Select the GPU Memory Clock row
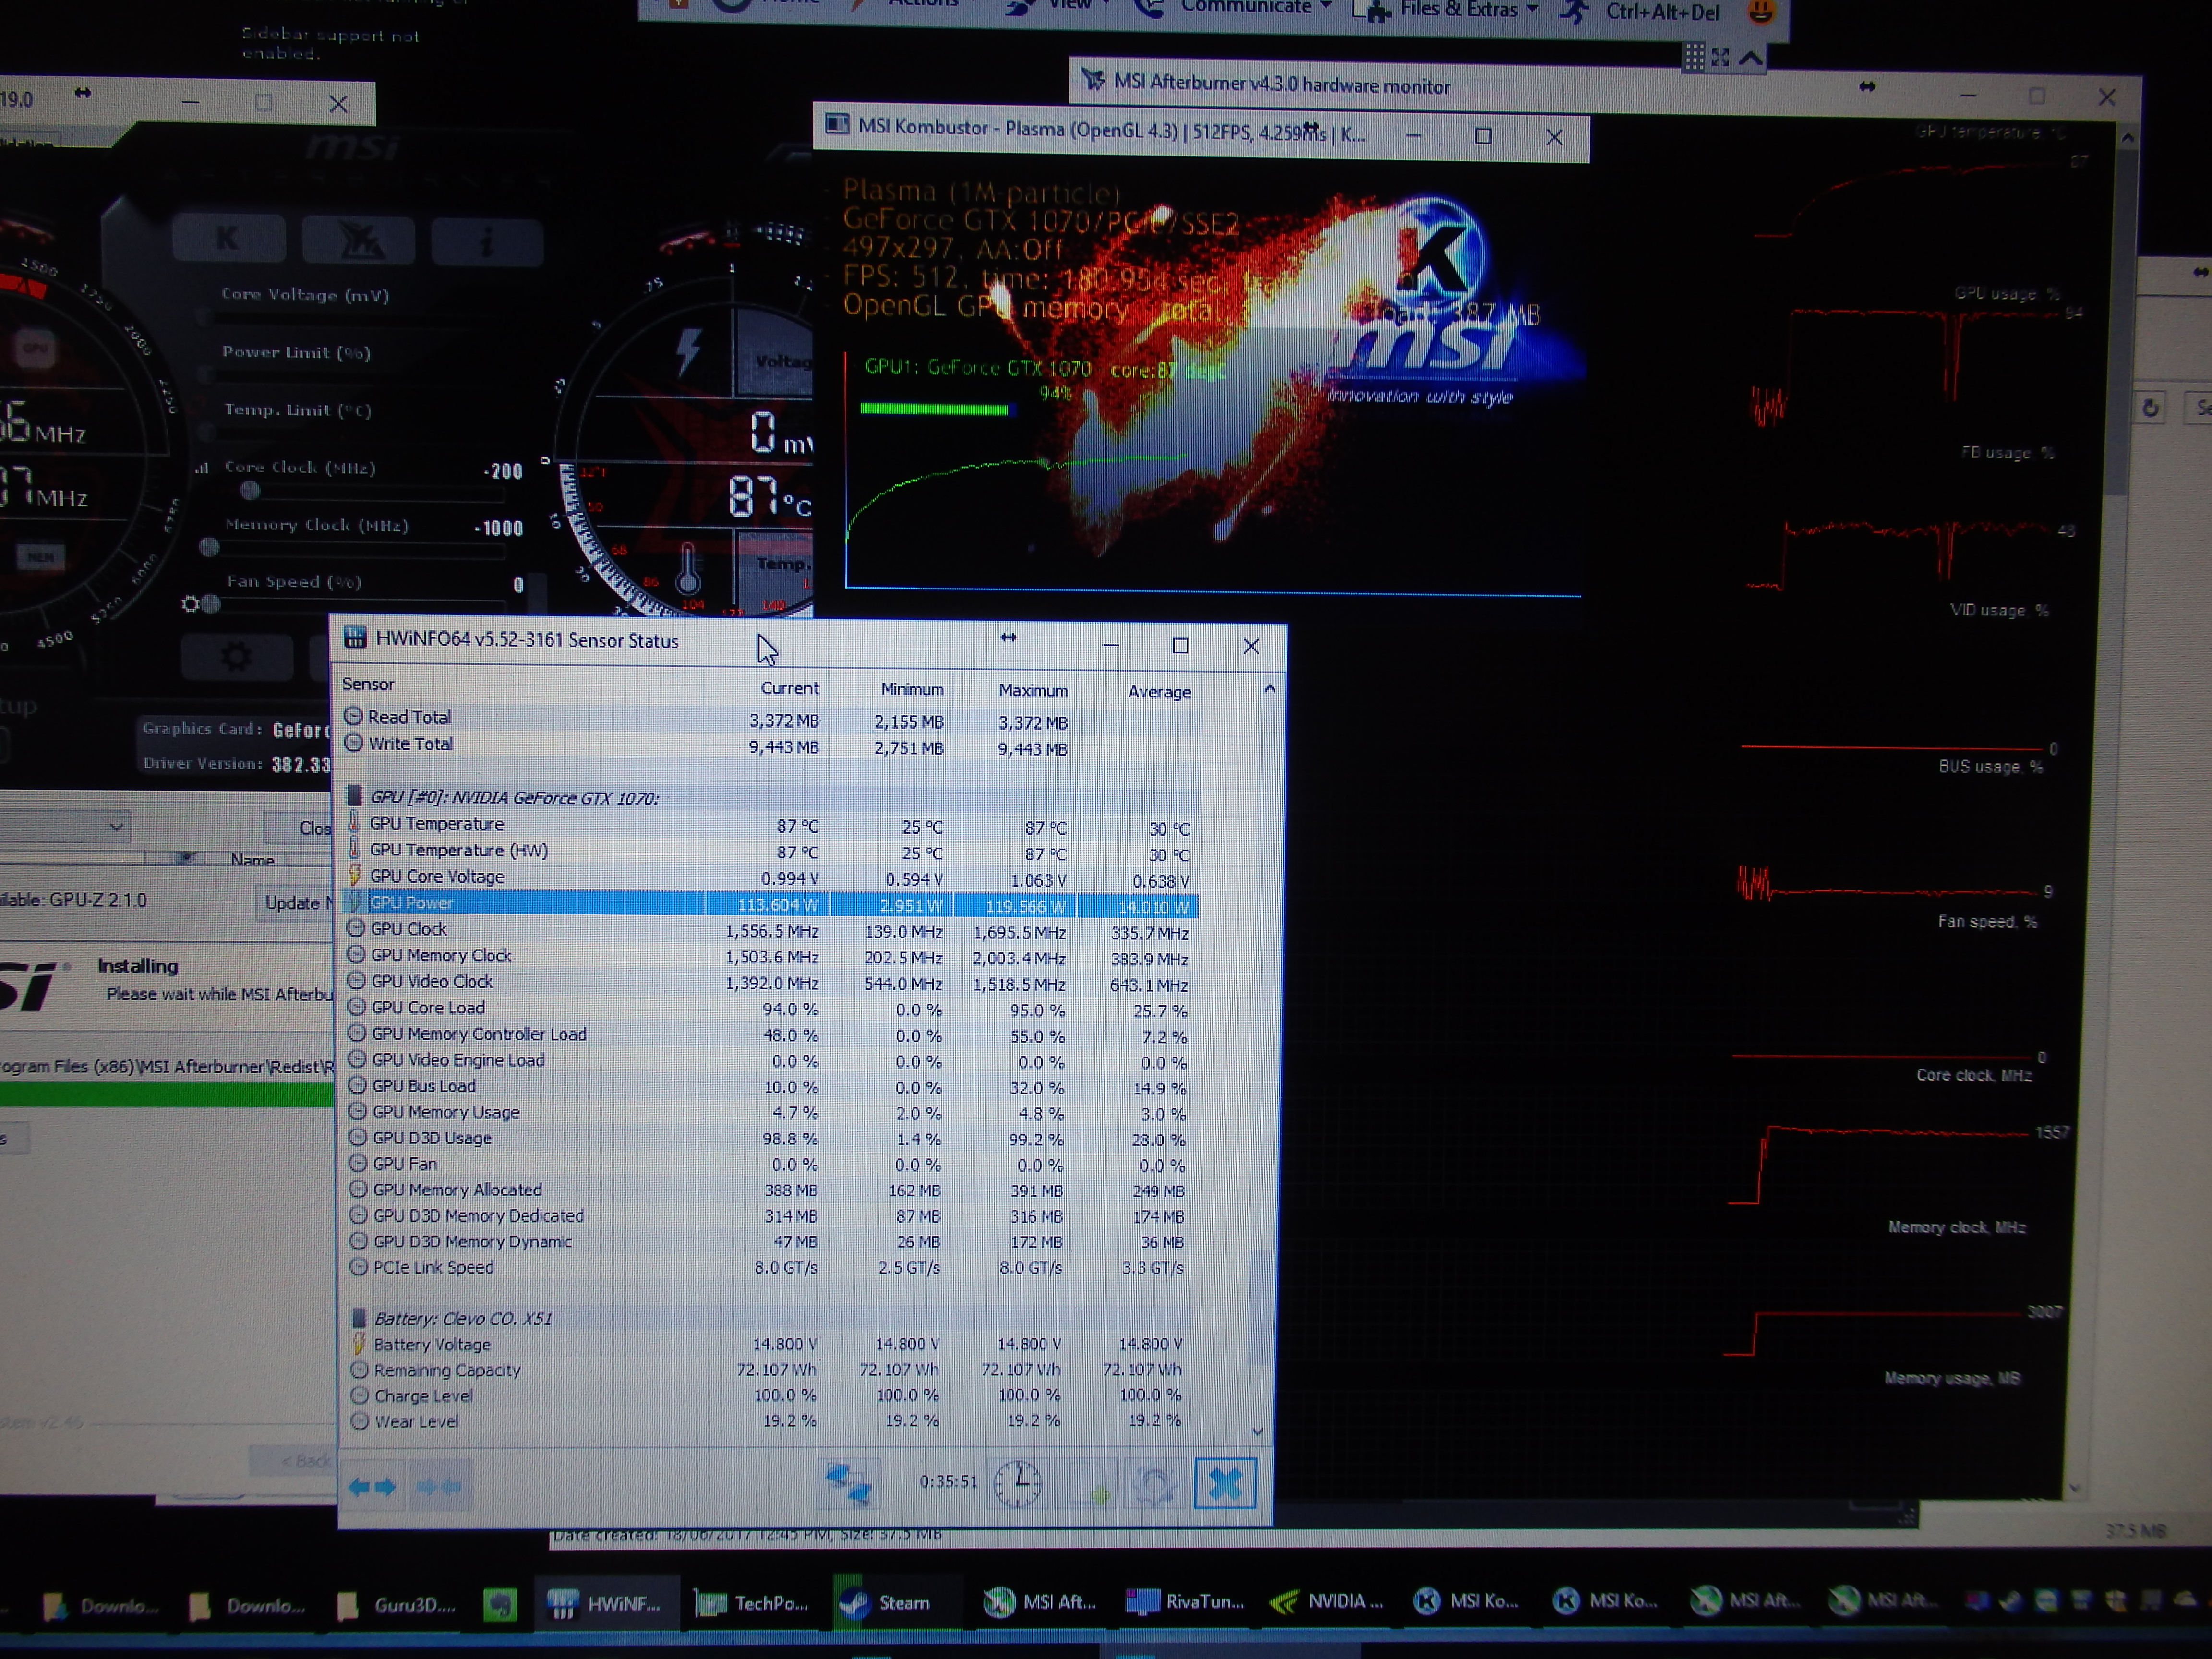The image size is (2212, 1659). (770, 957)
